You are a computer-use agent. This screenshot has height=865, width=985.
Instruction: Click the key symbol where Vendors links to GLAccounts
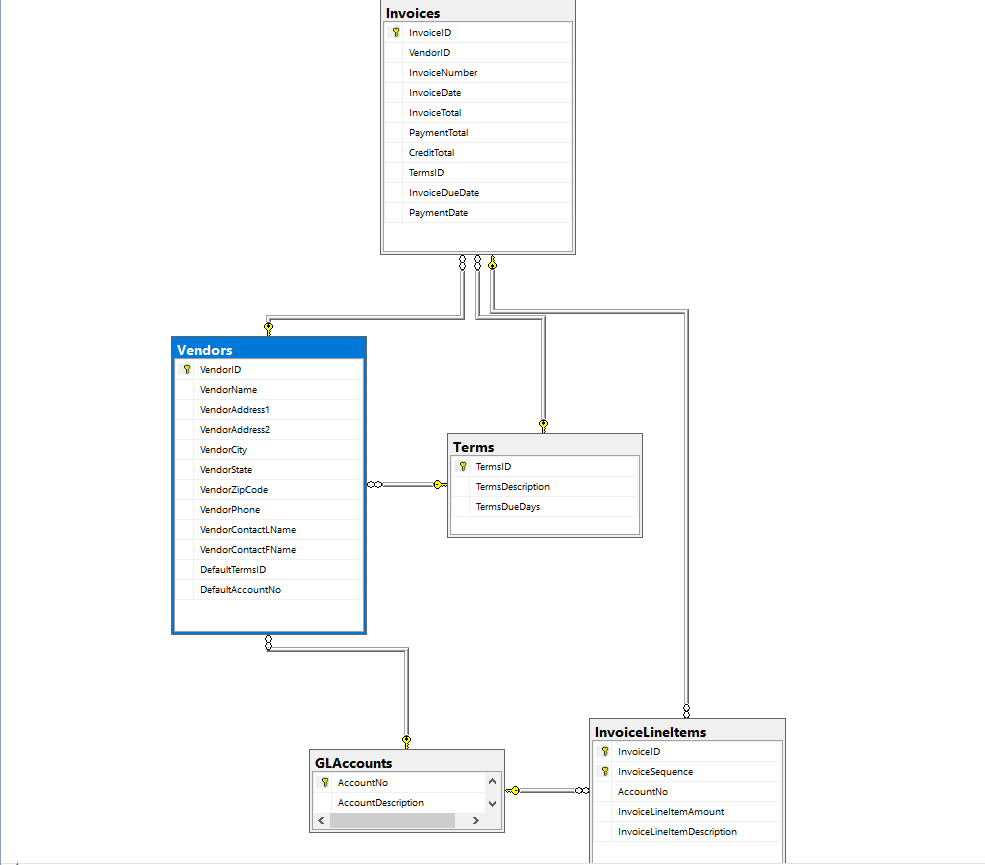point(406,741)
